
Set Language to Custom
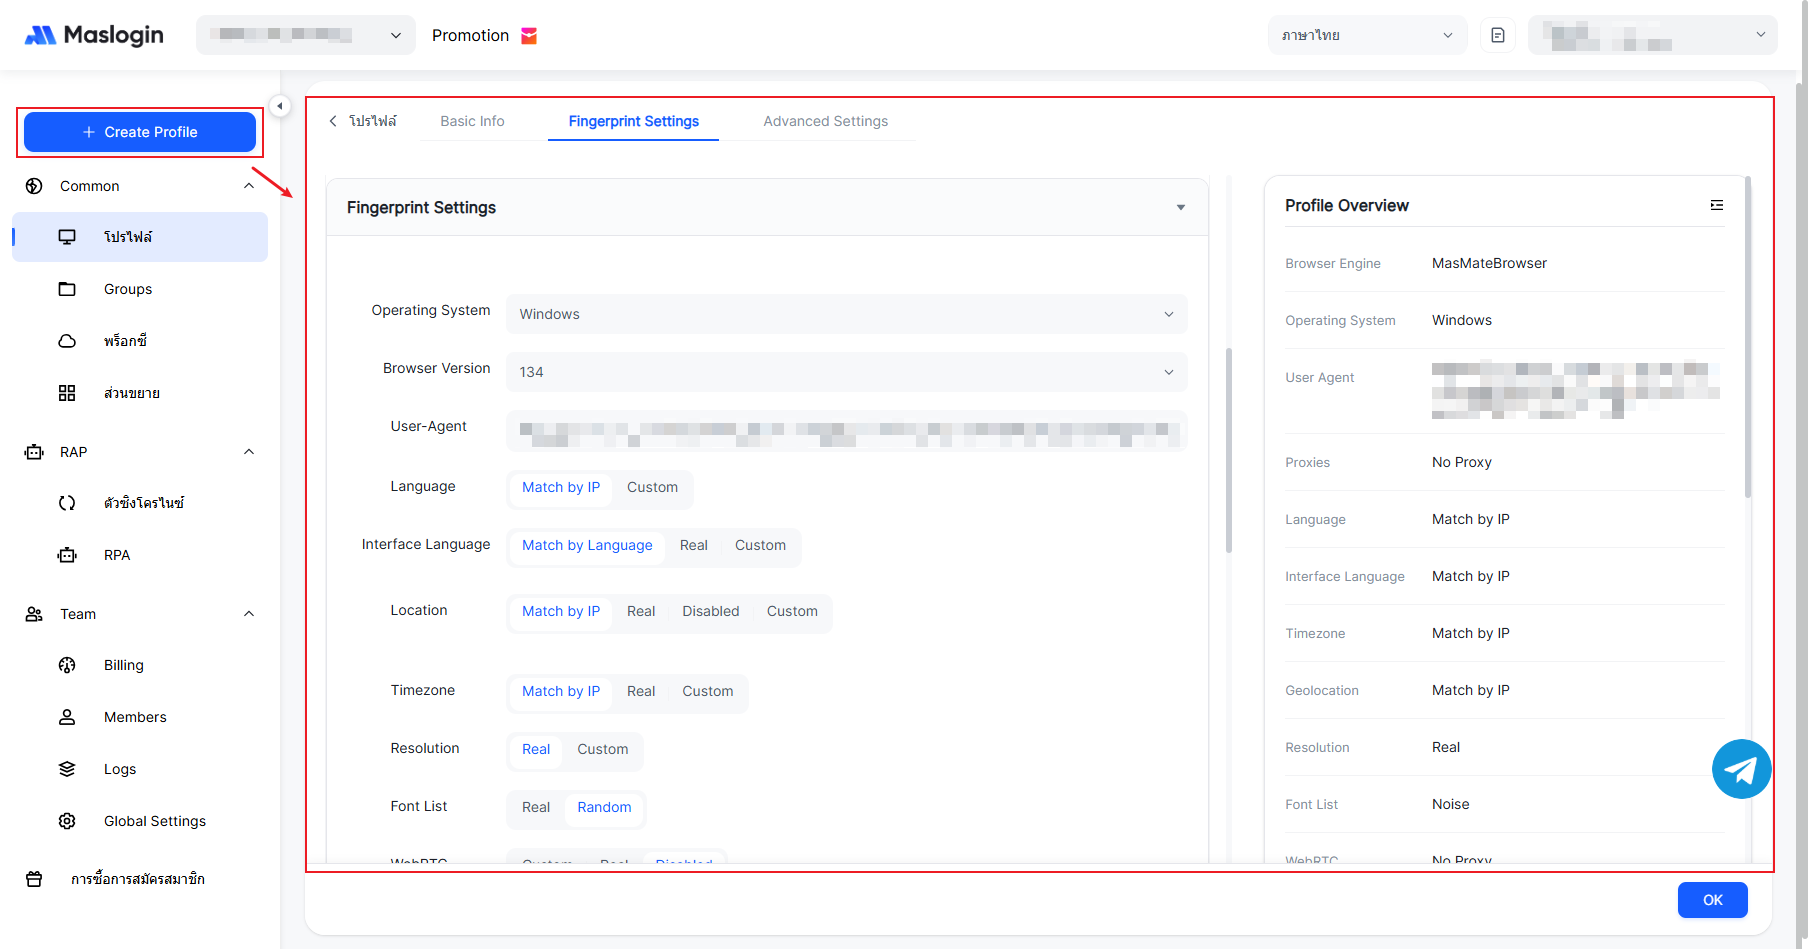[x=652, y=487]
